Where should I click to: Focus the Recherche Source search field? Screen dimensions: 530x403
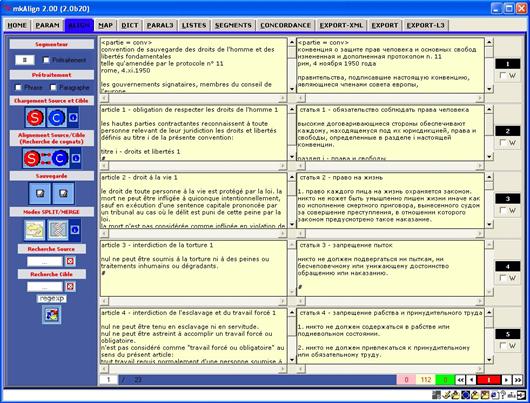45,261
